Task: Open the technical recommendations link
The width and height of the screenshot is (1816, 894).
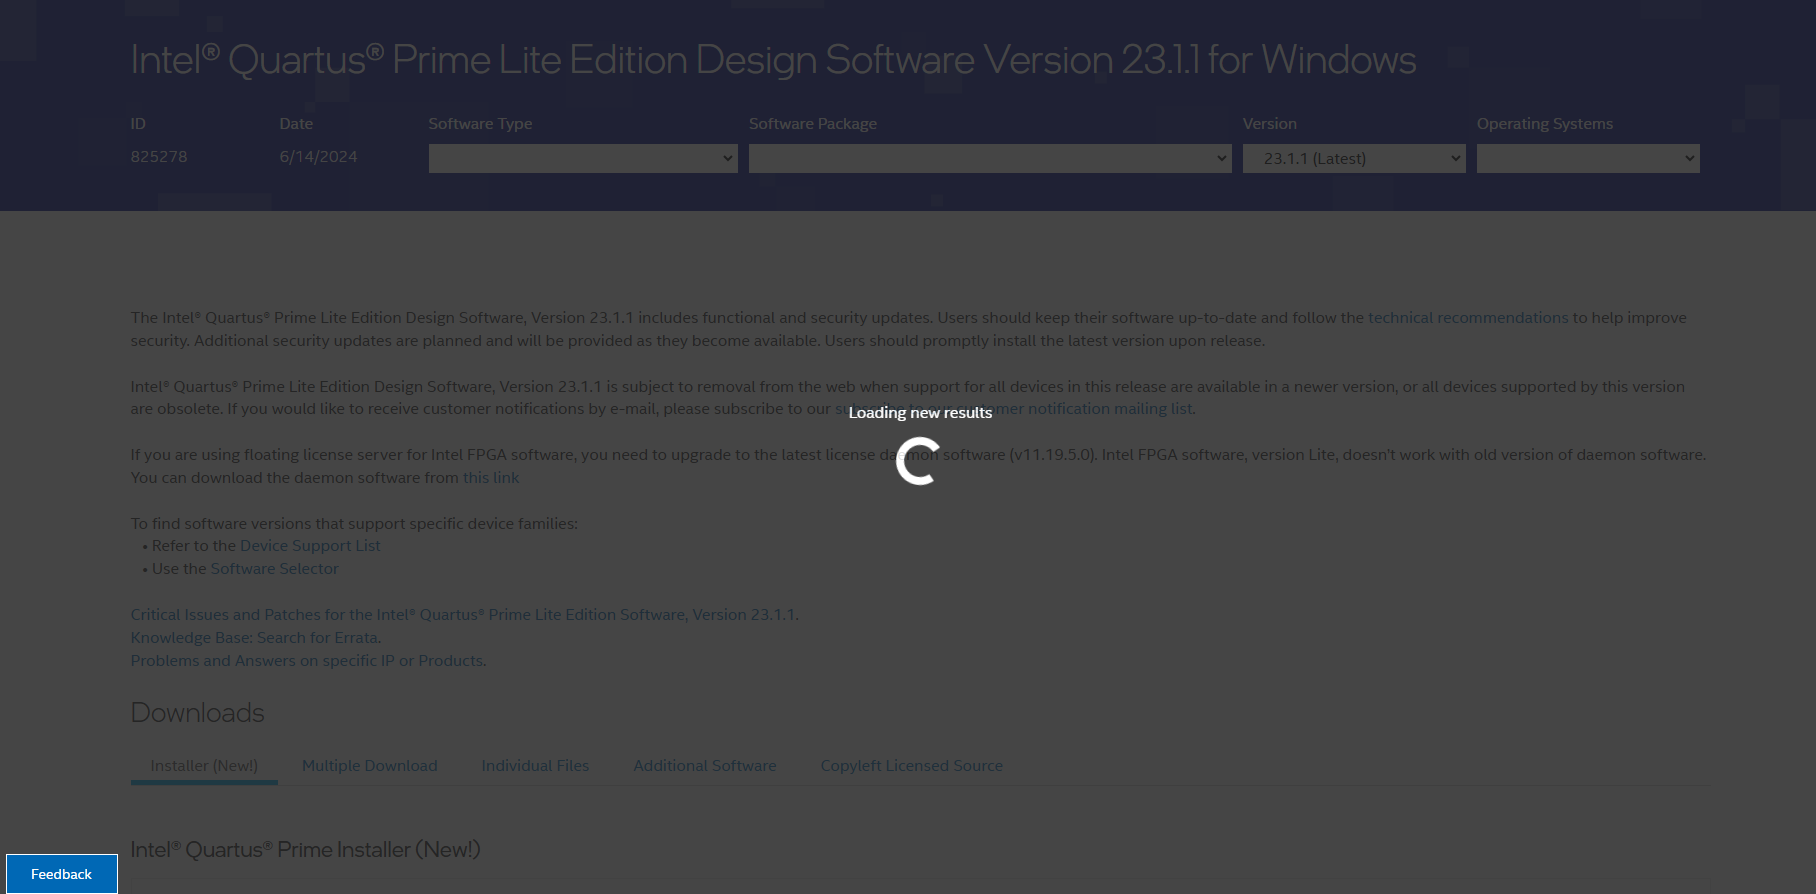Action: [1468, 317]
